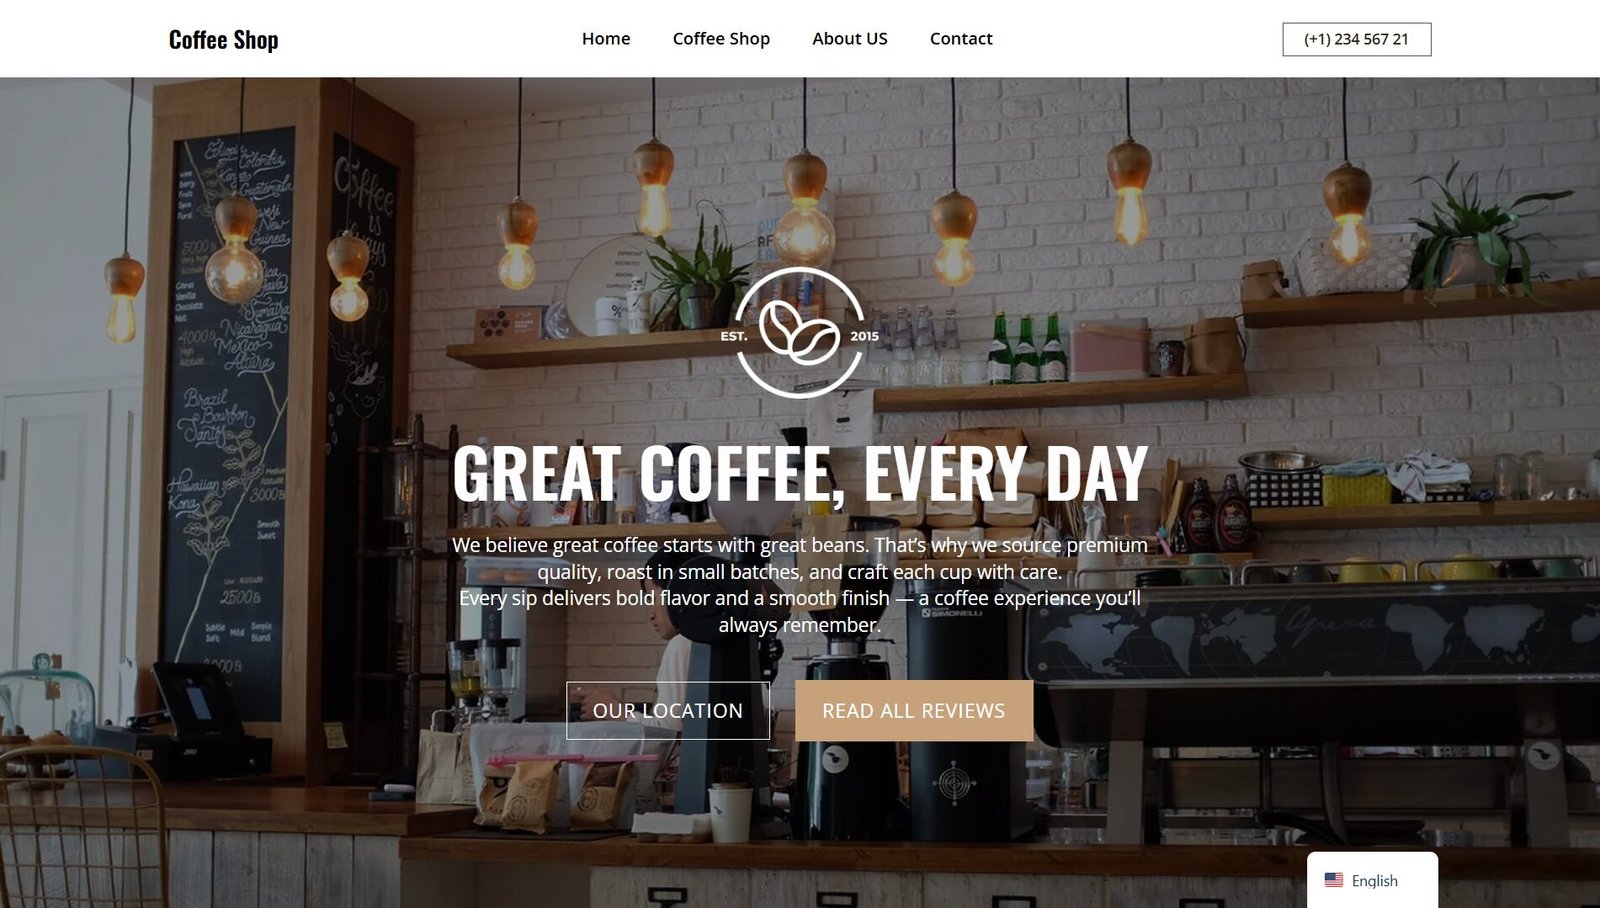This screenshot has width=1600, height=908.
Task: Click the 2015 label beside the beans
Action: tap(865, 336)
